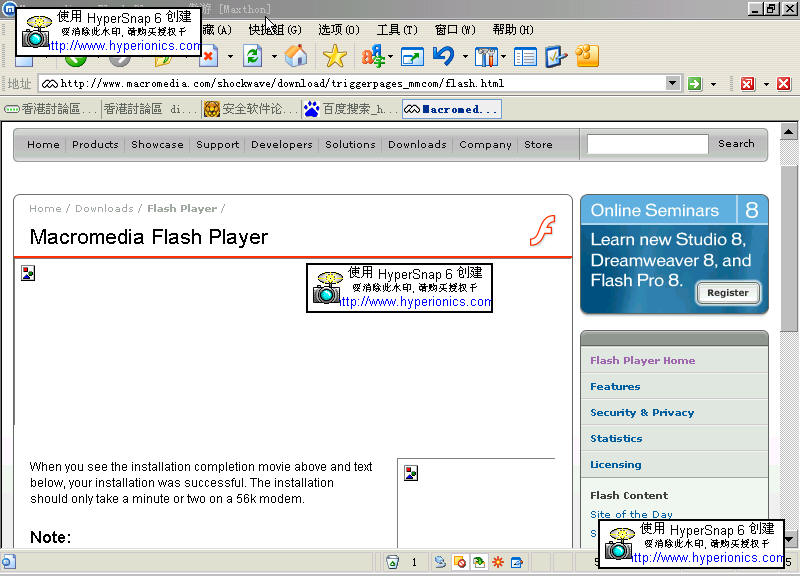Click Developers in the site navigation
The width and height of the screenshot is (800, 576).
point(282,144)
